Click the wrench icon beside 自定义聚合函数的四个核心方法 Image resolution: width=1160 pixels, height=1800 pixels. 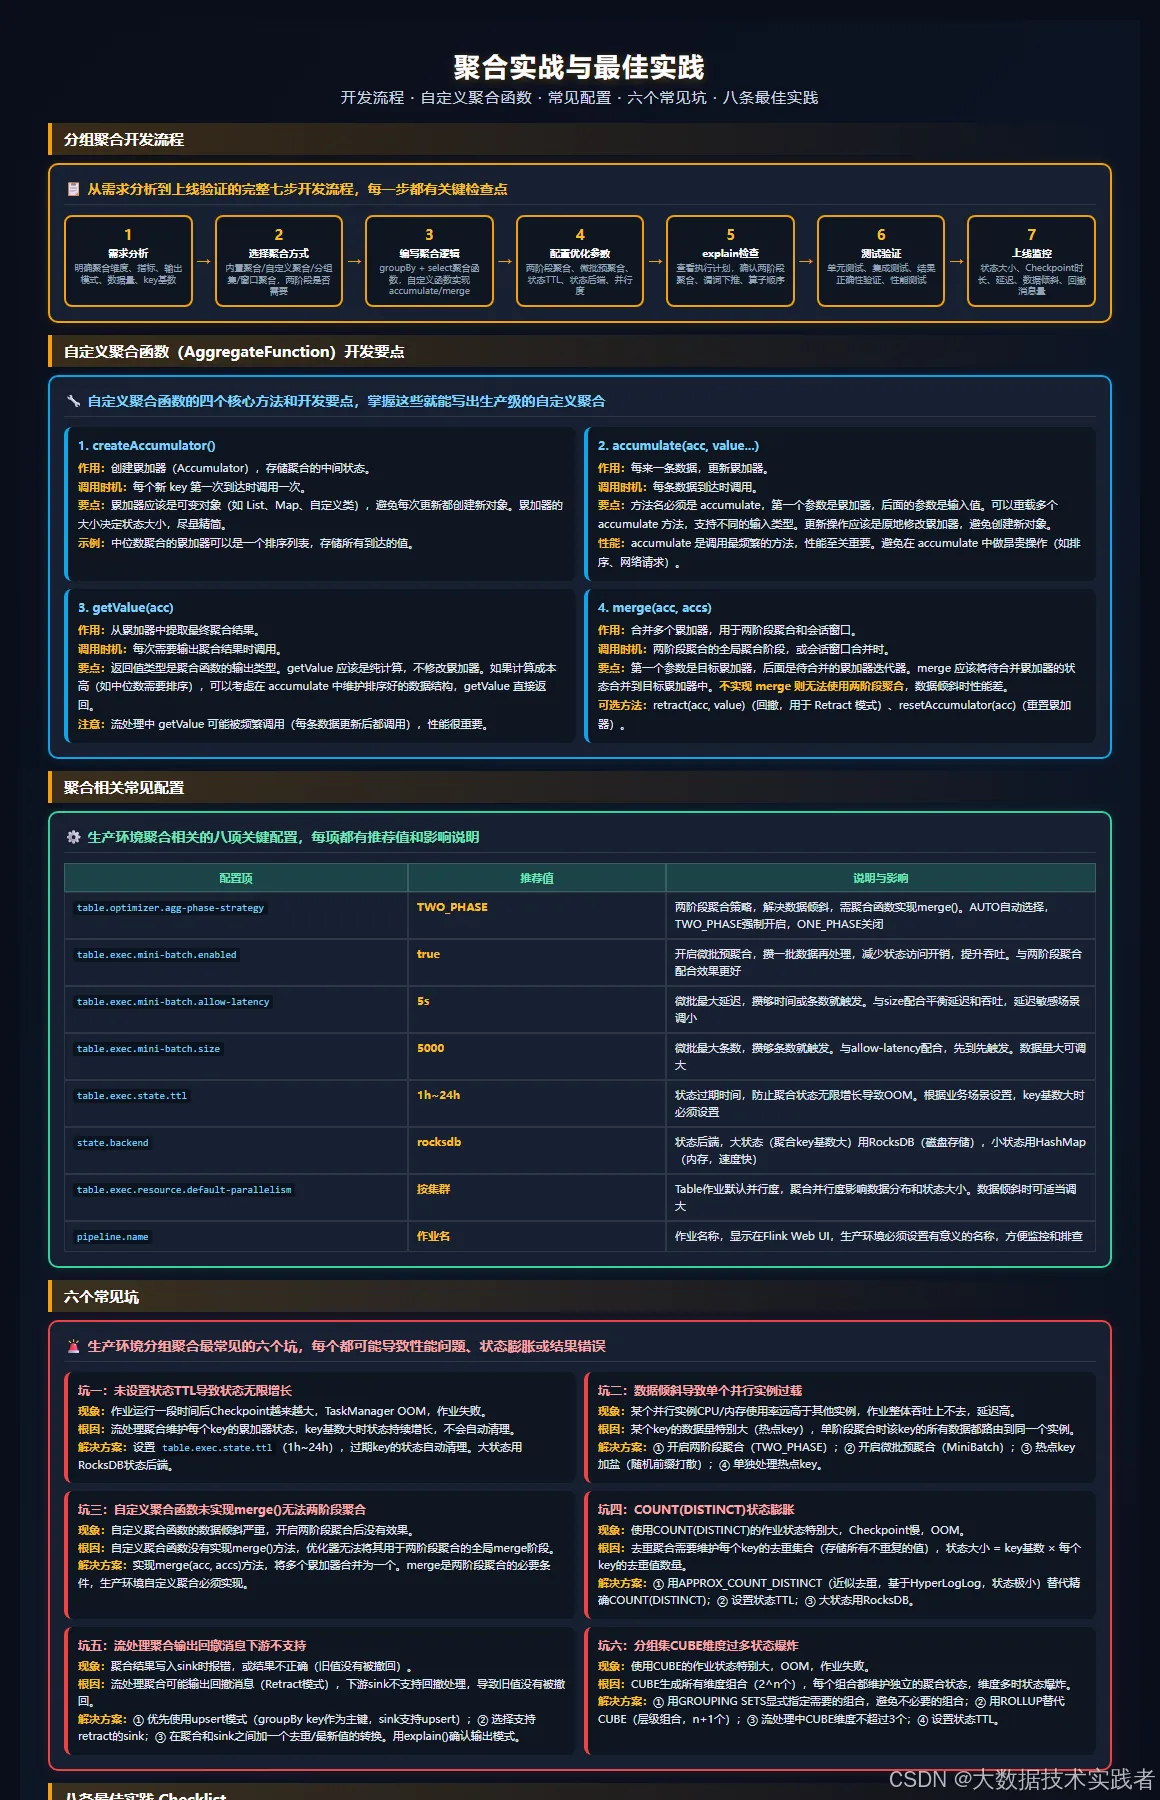click(73, 401)
